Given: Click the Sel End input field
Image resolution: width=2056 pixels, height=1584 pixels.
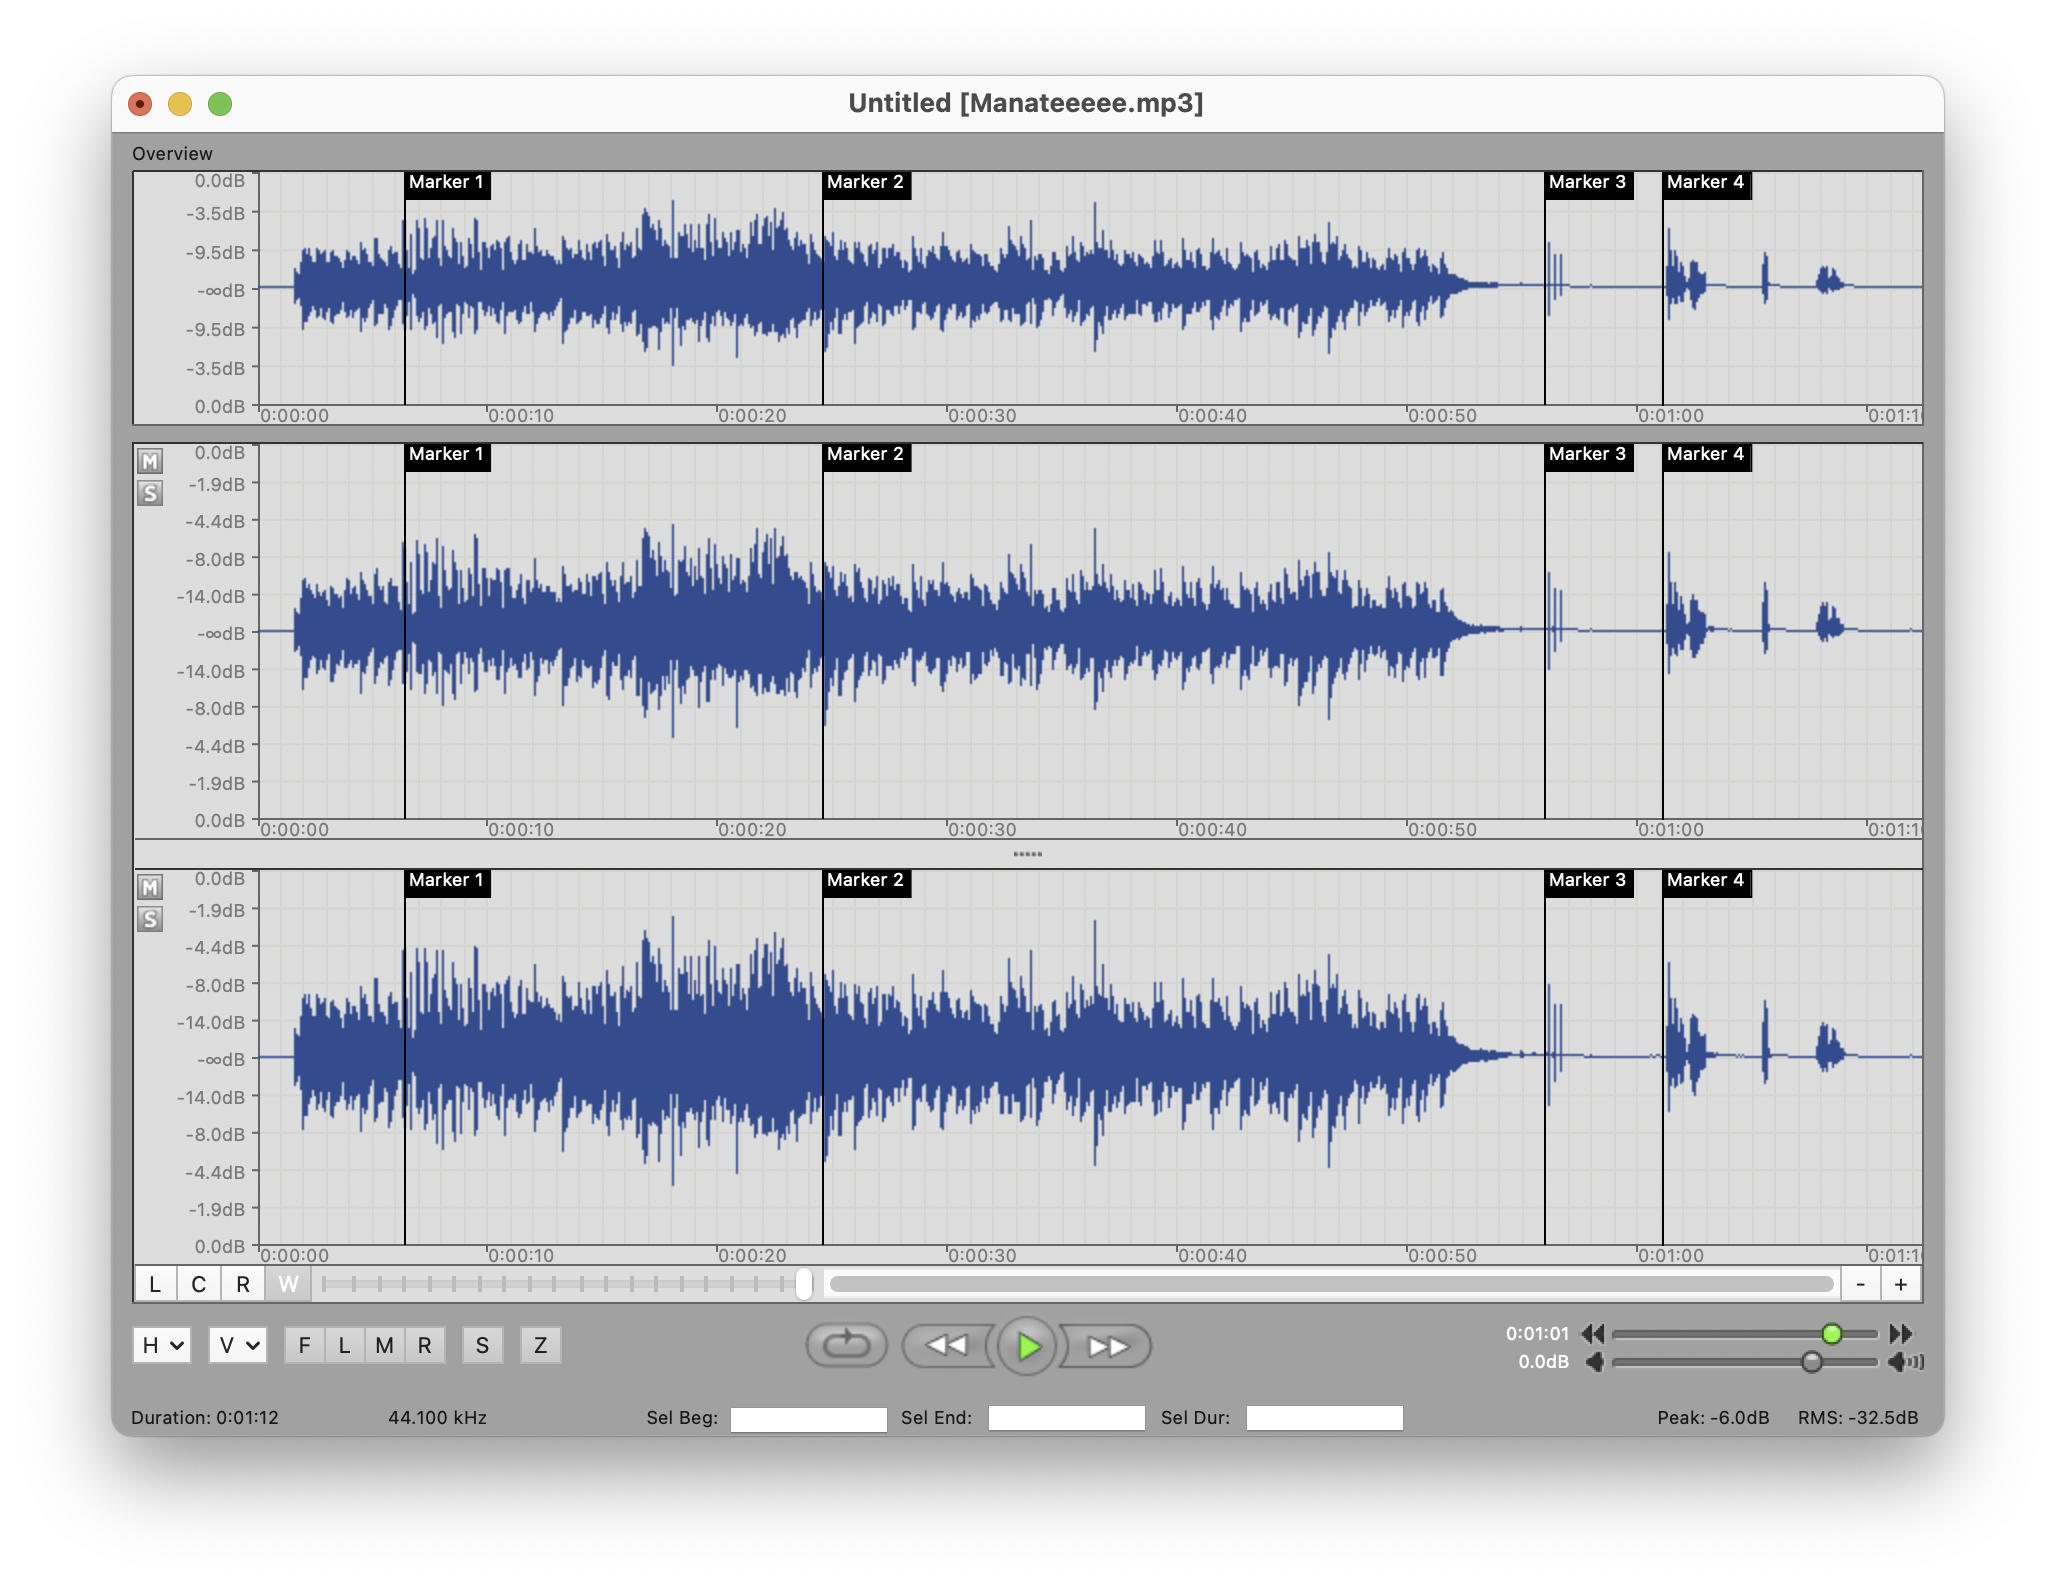Looking at the screenshot, I should click(x=1066, y=1418).
